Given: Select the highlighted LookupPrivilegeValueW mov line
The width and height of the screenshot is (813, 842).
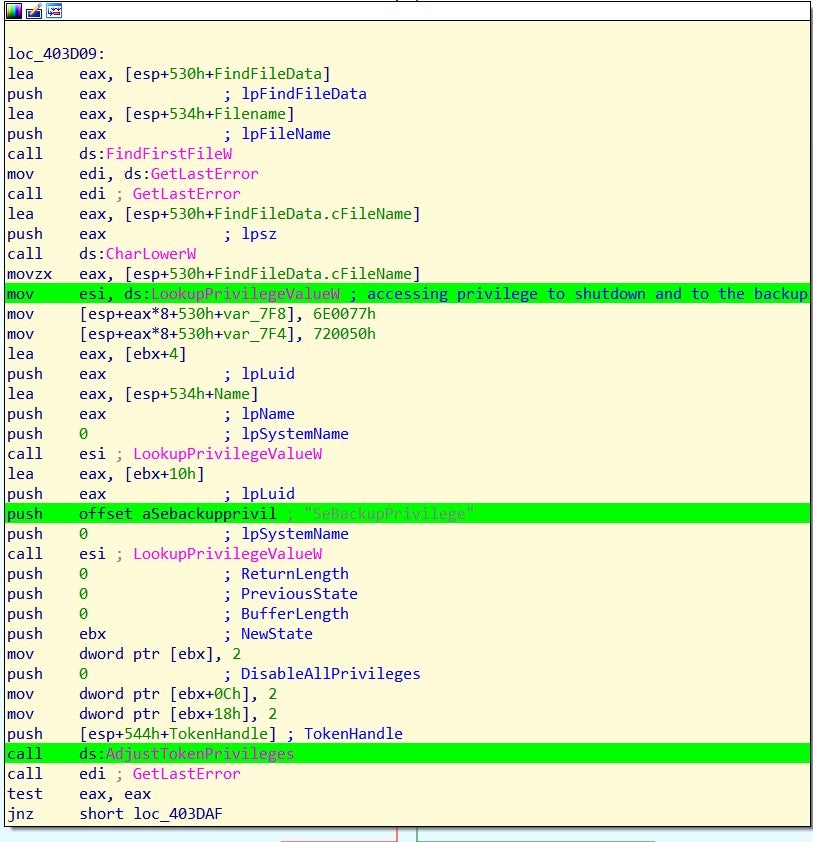Looking at the screenshot, I should pyautogui.click(x=408, y=294).
